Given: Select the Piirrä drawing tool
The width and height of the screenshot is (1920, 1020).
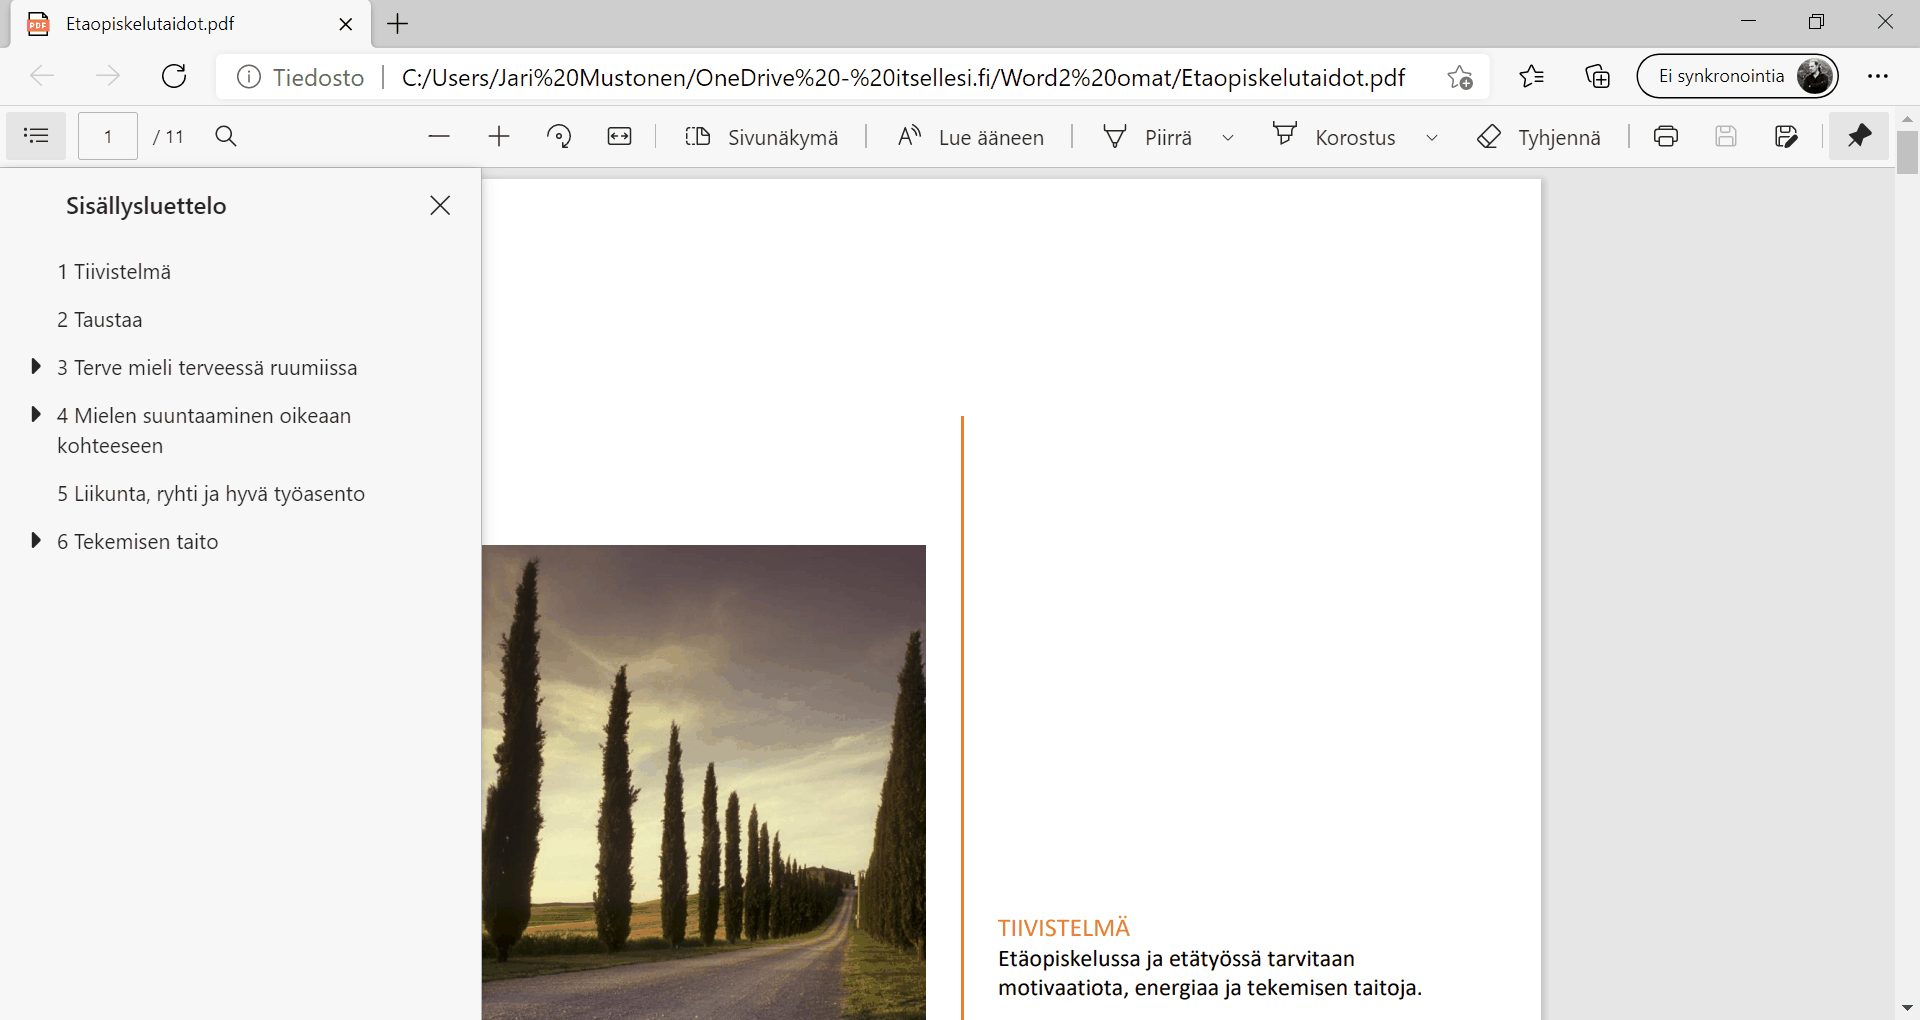Looking at the screenshot, I should coord(1149,137).
